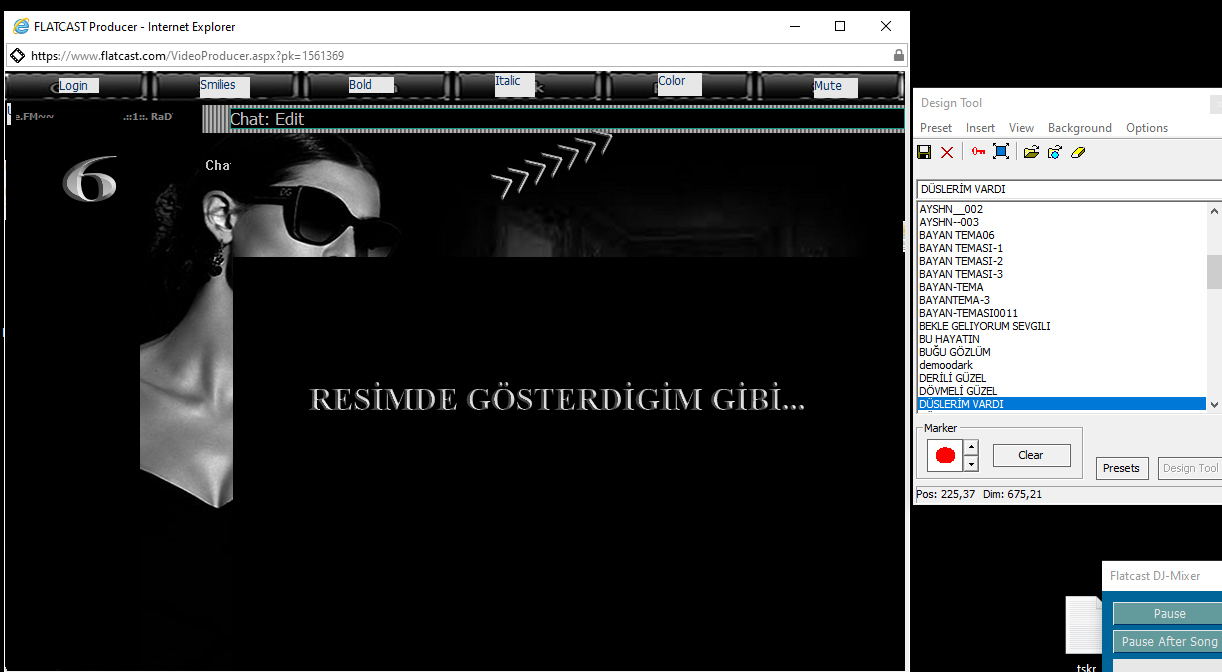Decrease marker with down stepper arrow
Viewport: 1222px width, 672px height.
971,464
